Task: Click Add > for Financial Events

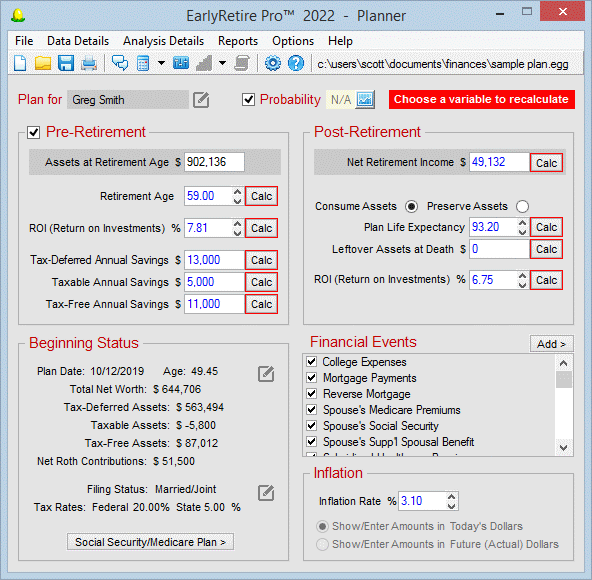Action: [x=552, y=344]
